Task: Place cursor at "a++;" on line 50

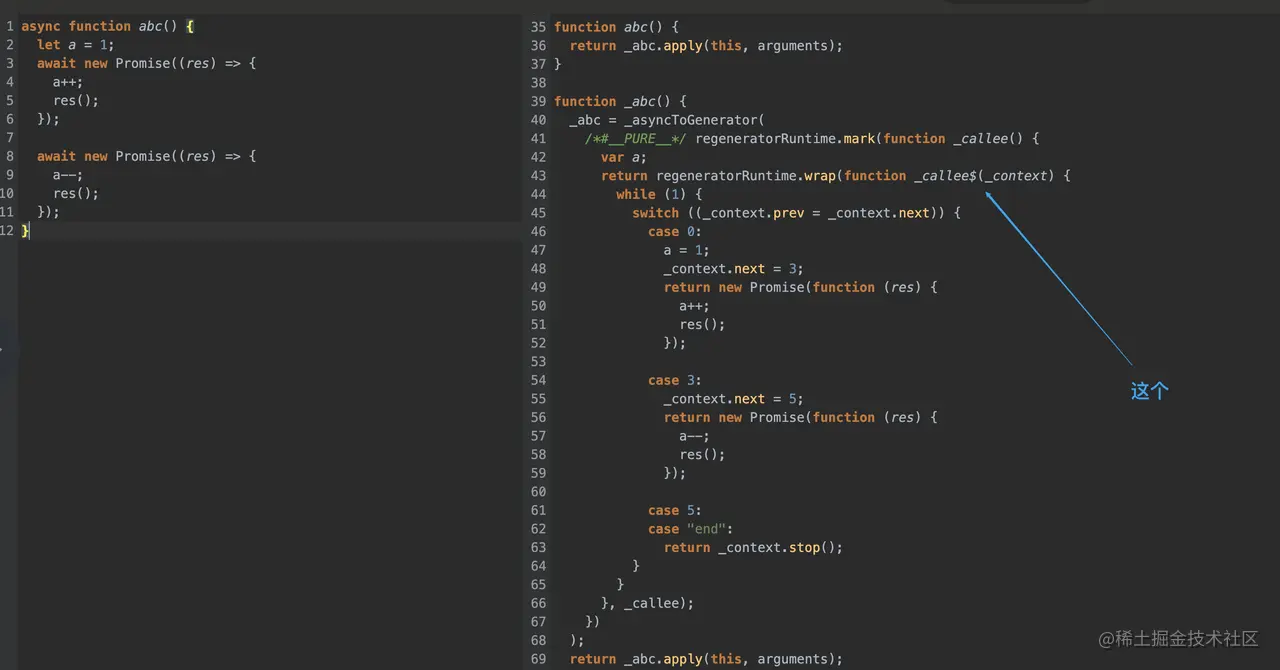Action: pyautogui.click(x=694, y=306)
